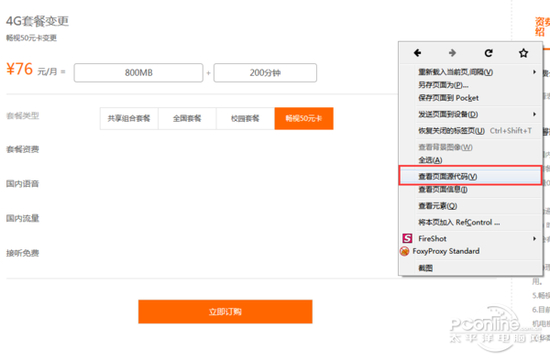Expand the FireShot submenu arrow
This screenshot has width=550, height=361.
click(x=534, y=239)
